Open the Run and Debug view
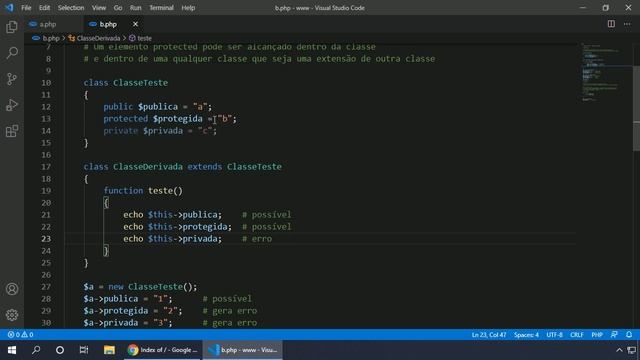 [12, 105]
